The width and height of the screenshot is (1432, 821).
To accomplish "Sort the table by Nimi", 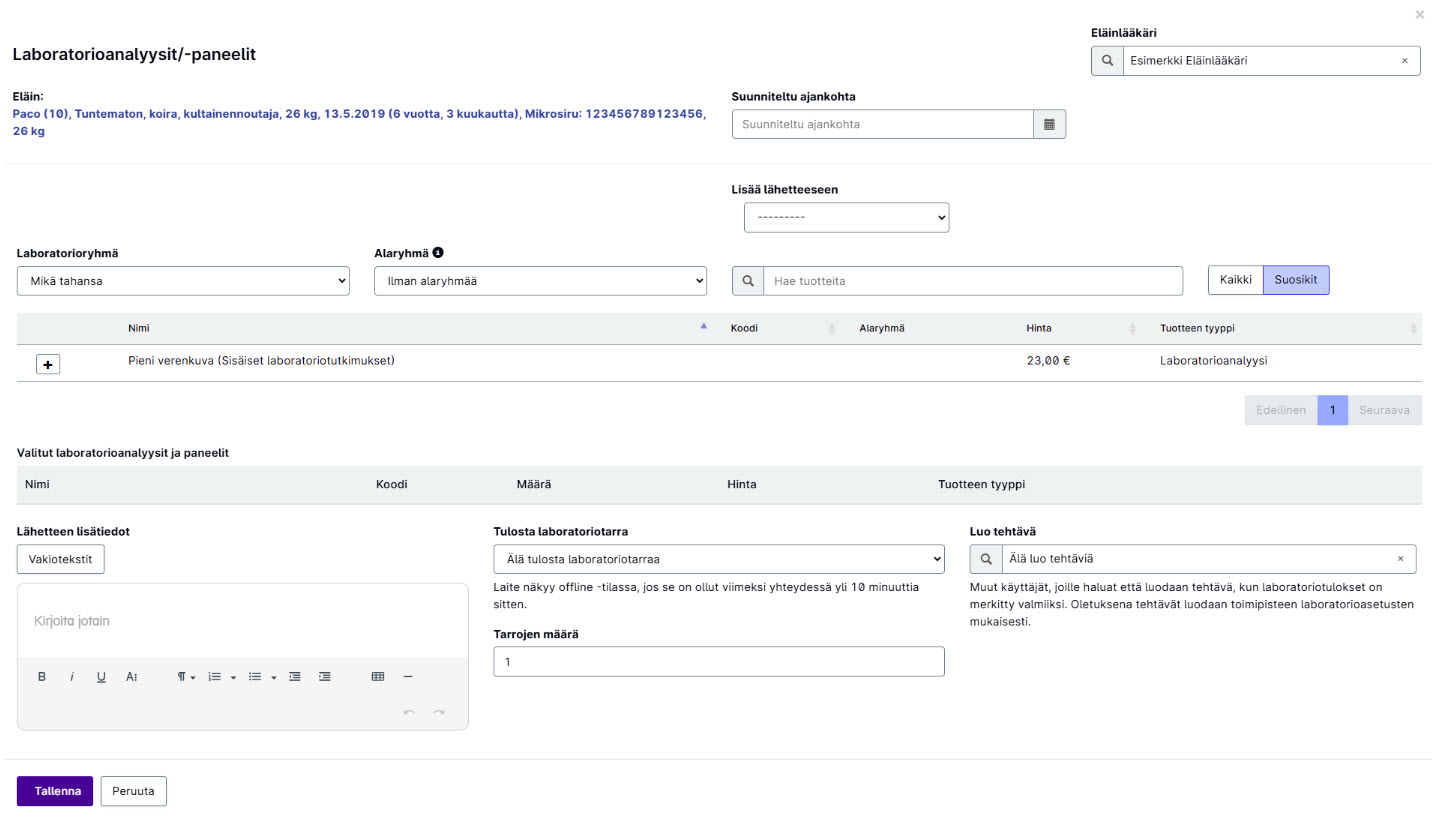I will [x=416, y=328].
